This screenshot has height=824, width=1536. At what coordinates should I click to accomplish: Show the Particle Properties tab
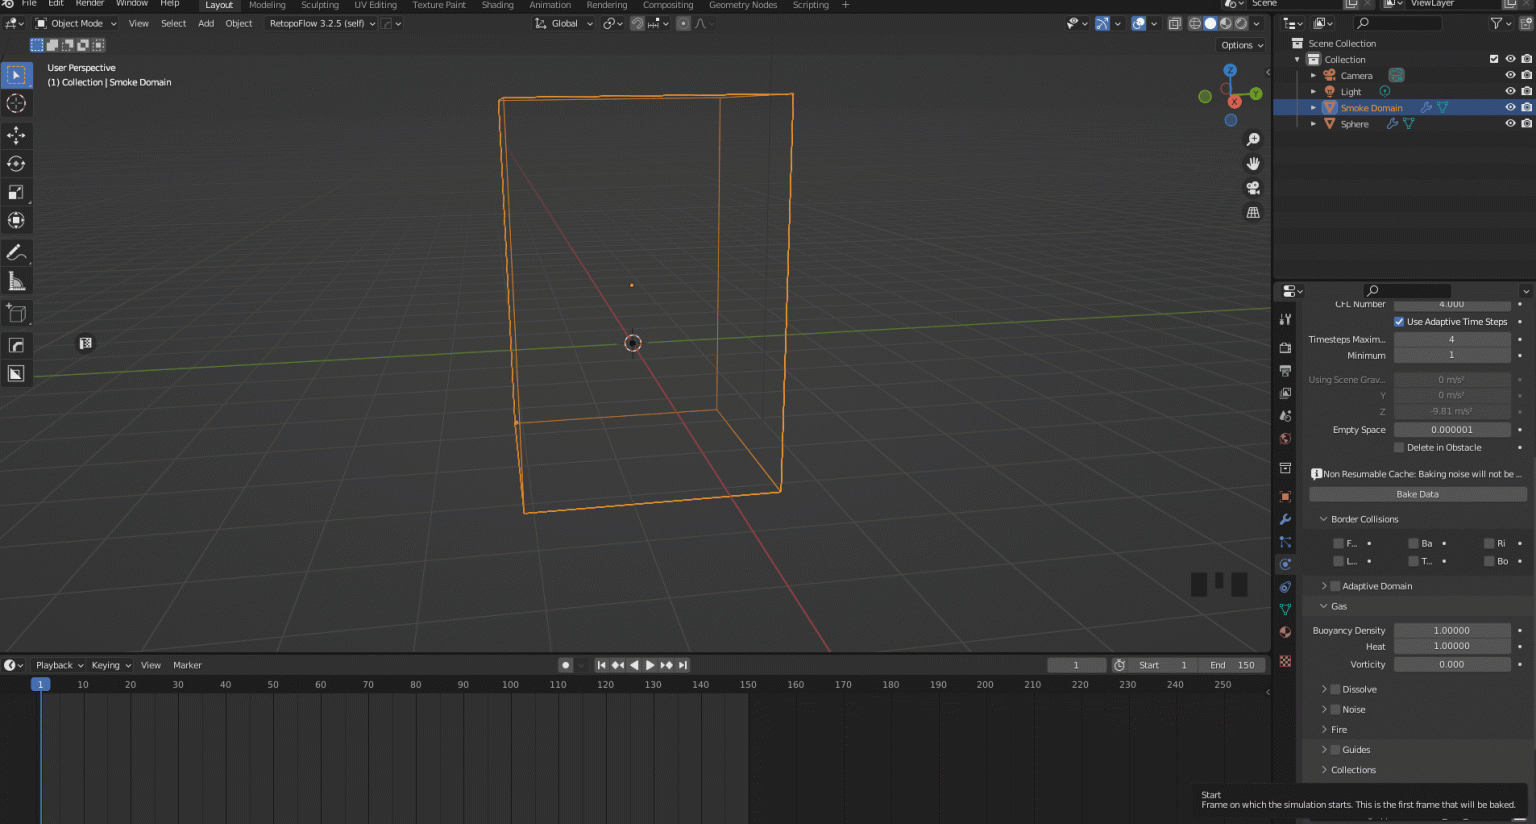tap(1285, 542)
